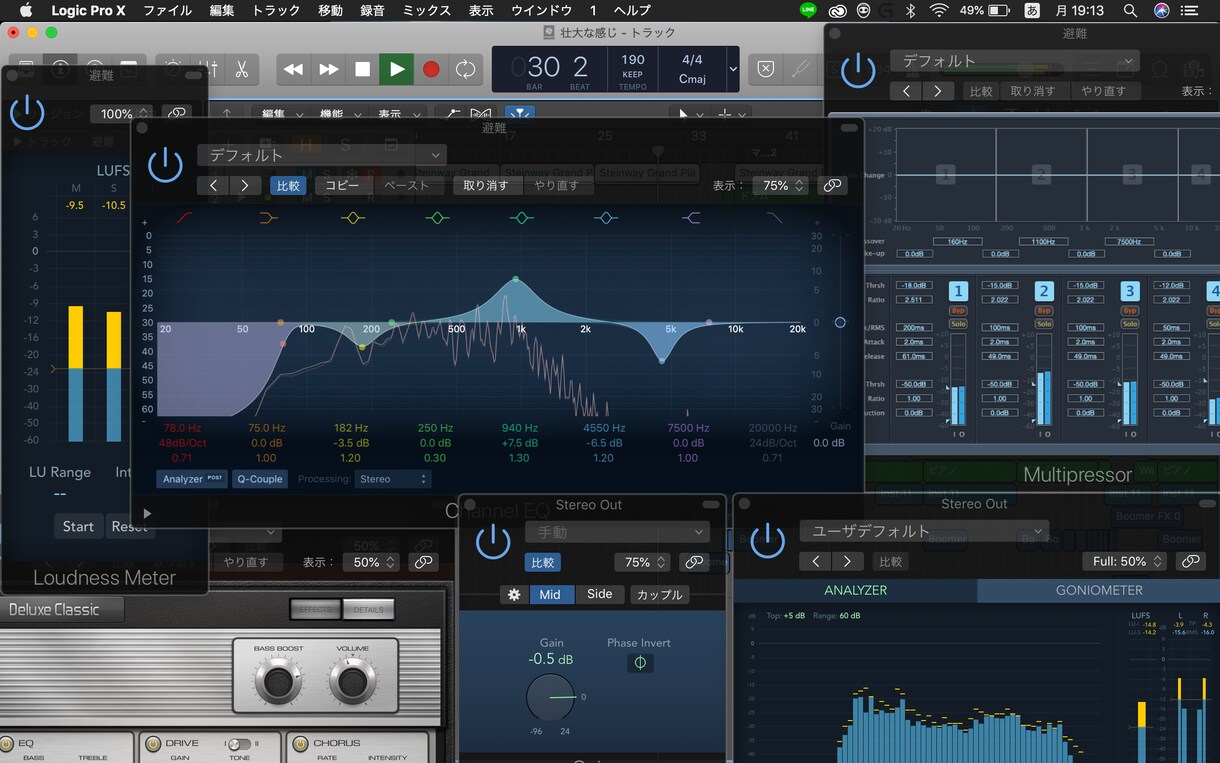Open the MultiMeter preset dropdown
Viewport: 1220px width, 763px height.
[x=923, y=531]
